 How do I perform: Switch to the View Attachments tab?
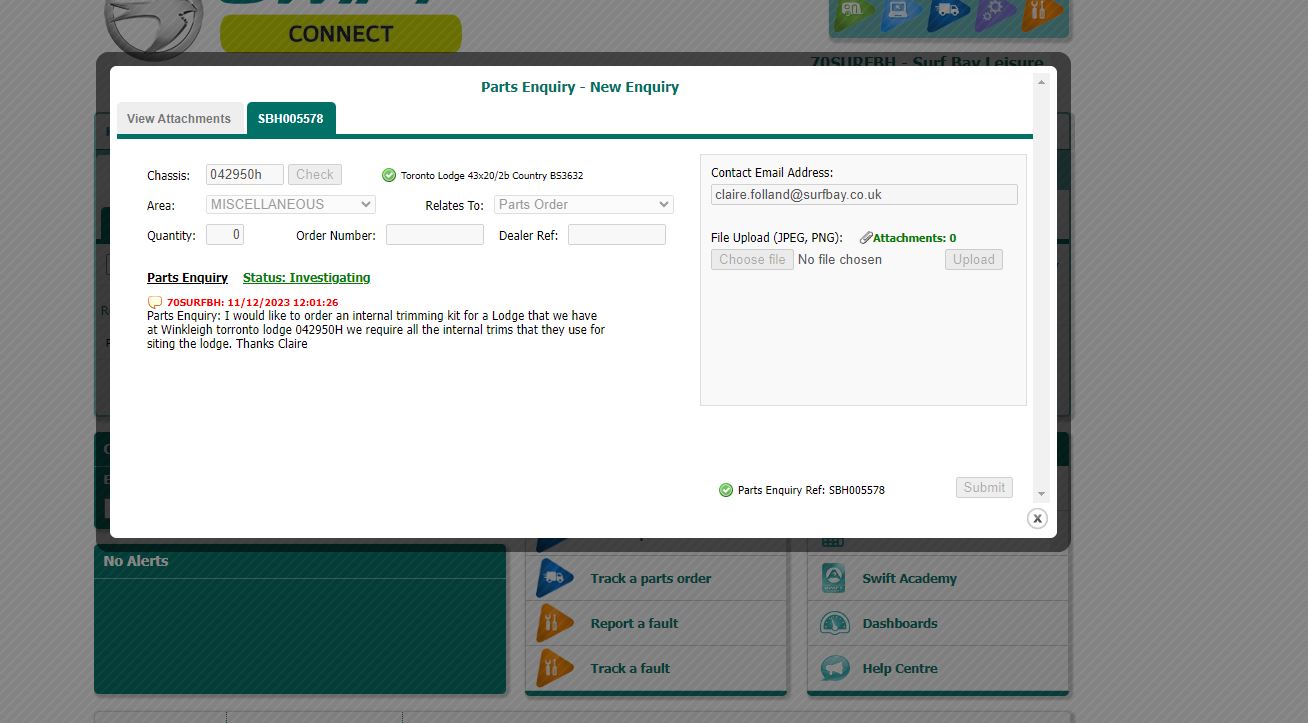point(179,118)
